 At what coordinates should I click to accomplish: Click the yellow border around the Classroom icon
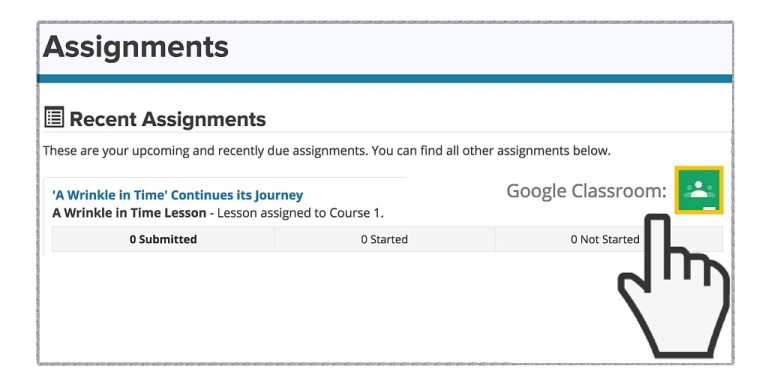pyautogui.click(x=698, y=168)
